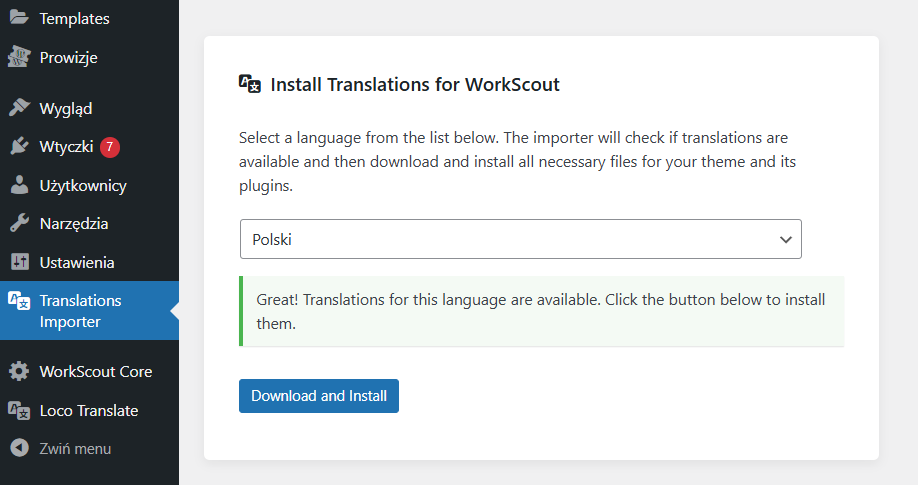Click the Templates folder icon

[19, 18]
